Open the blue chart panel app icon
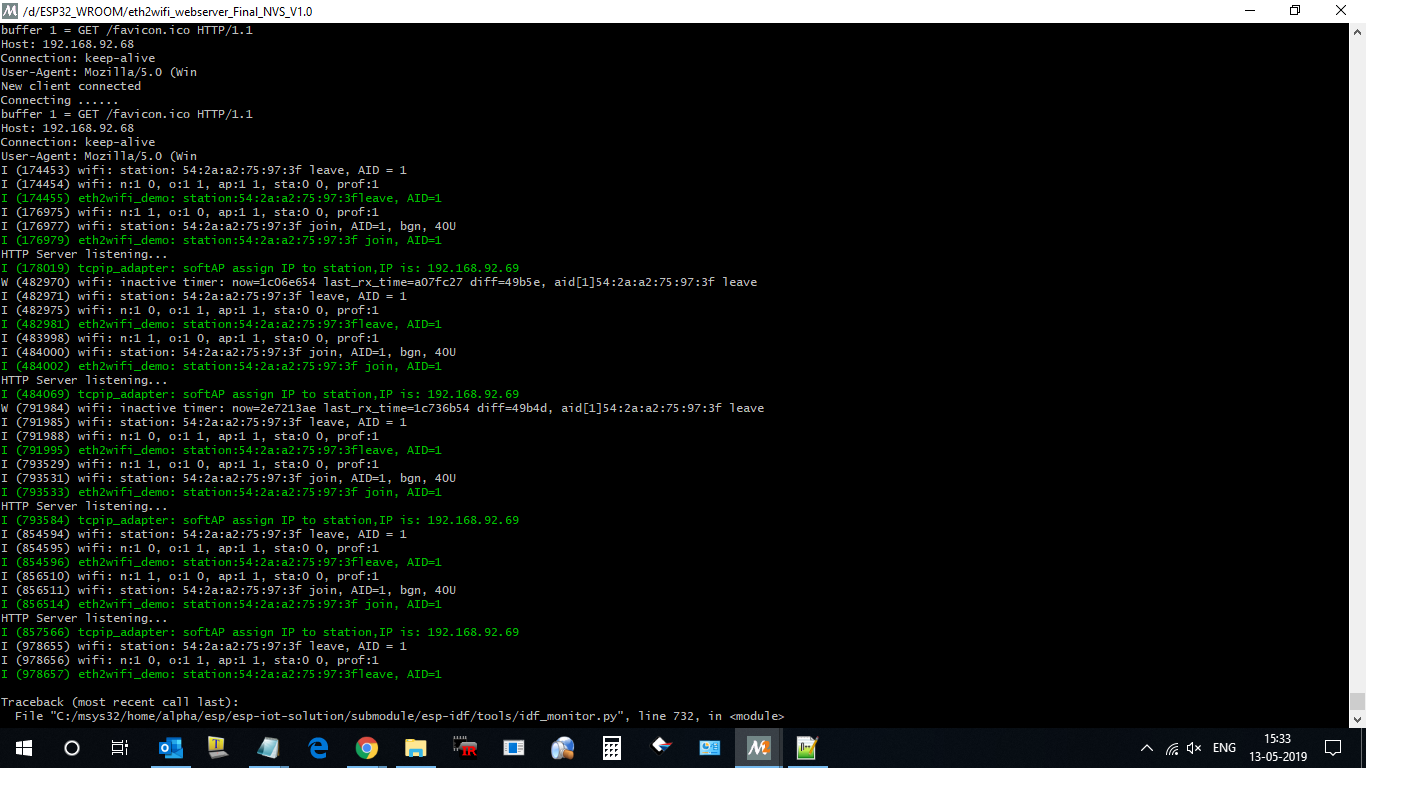 710,748
